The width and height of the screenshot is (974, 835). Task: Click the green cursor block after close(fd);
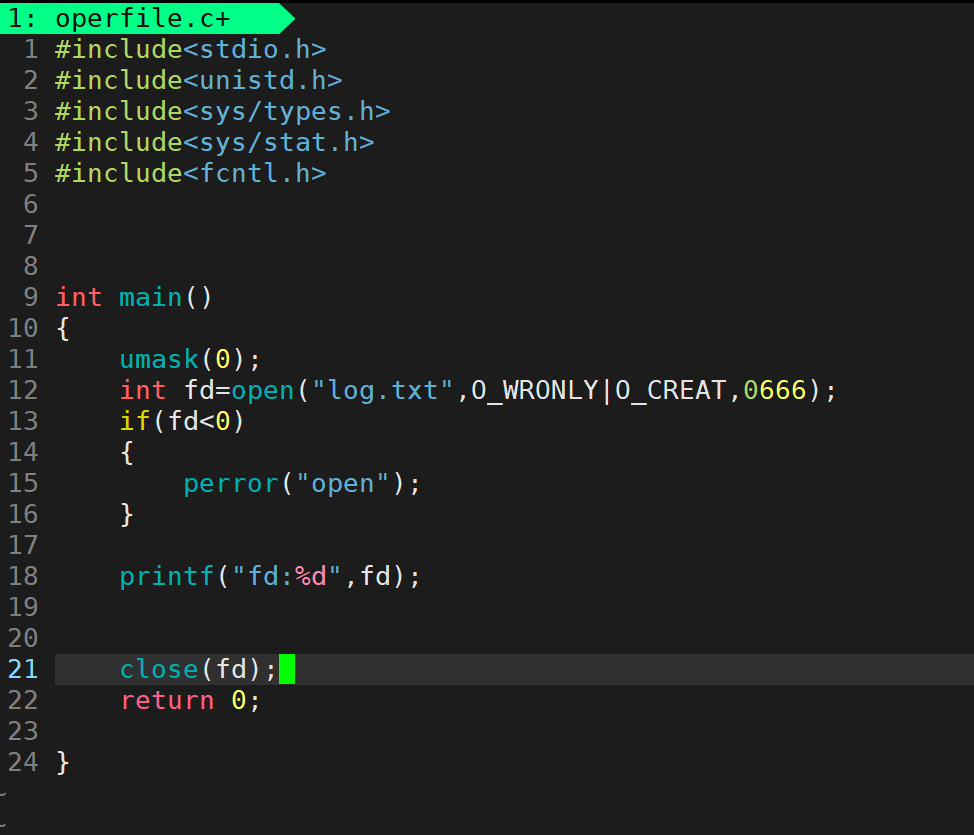click(287, 669)
